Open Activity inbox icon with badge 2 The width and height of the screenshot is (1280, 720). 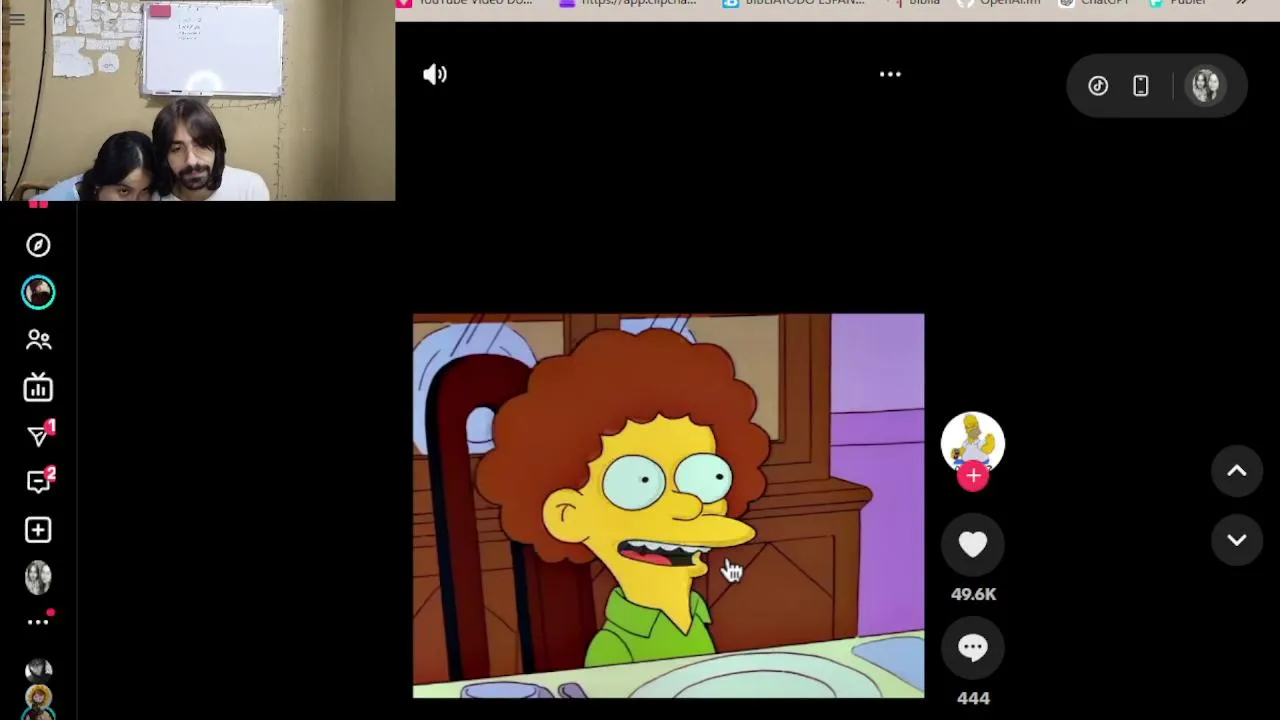(38, 482)
